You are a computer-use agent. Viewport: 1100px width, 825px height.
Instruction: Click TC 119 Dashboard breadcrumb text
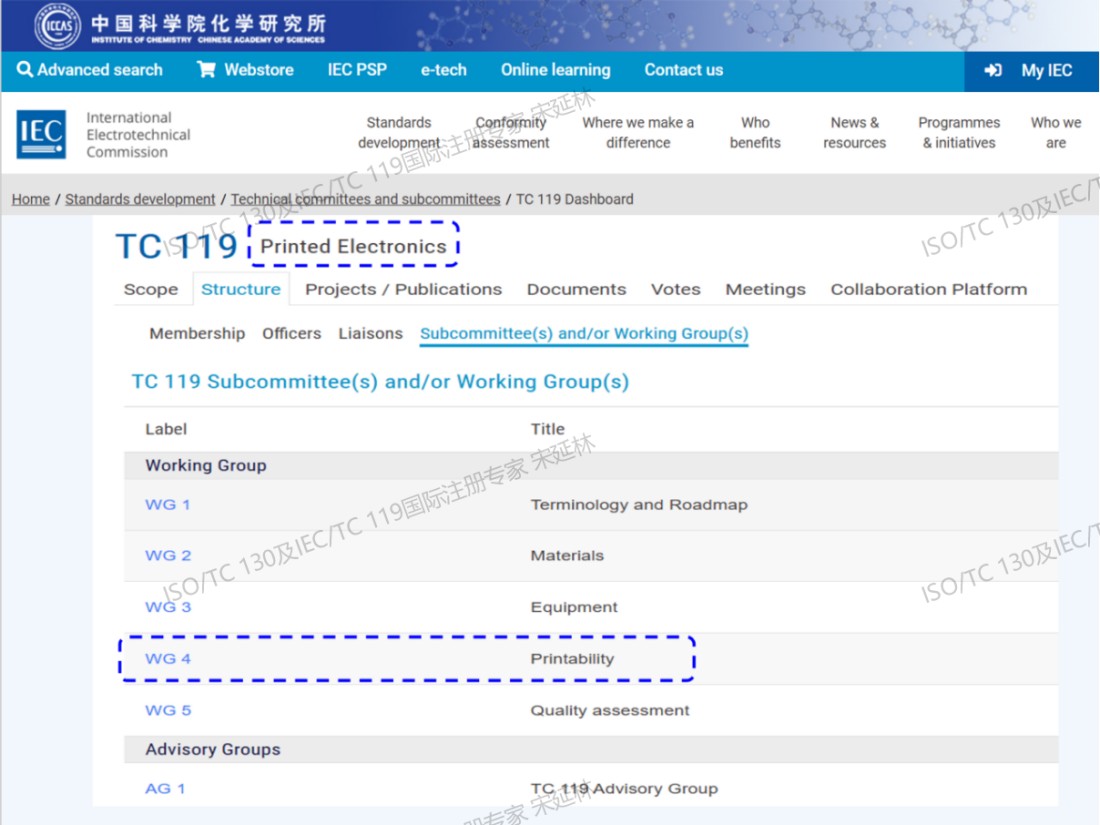[575, 199]
